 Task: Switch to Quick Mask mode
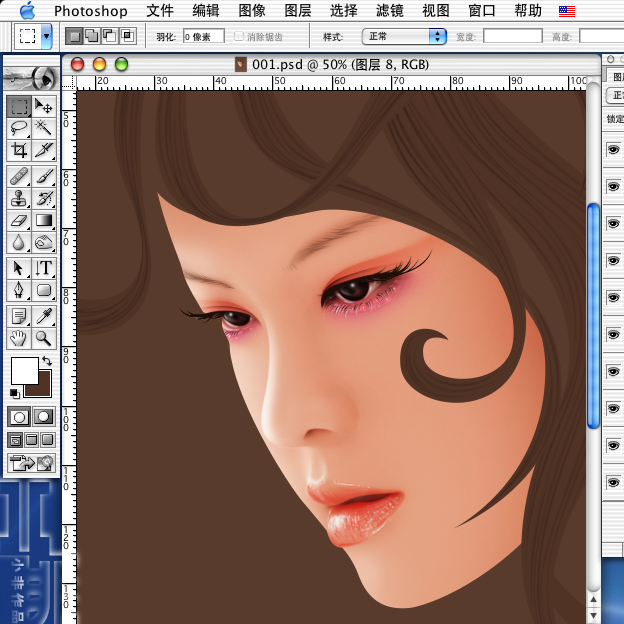click(43, 417)
